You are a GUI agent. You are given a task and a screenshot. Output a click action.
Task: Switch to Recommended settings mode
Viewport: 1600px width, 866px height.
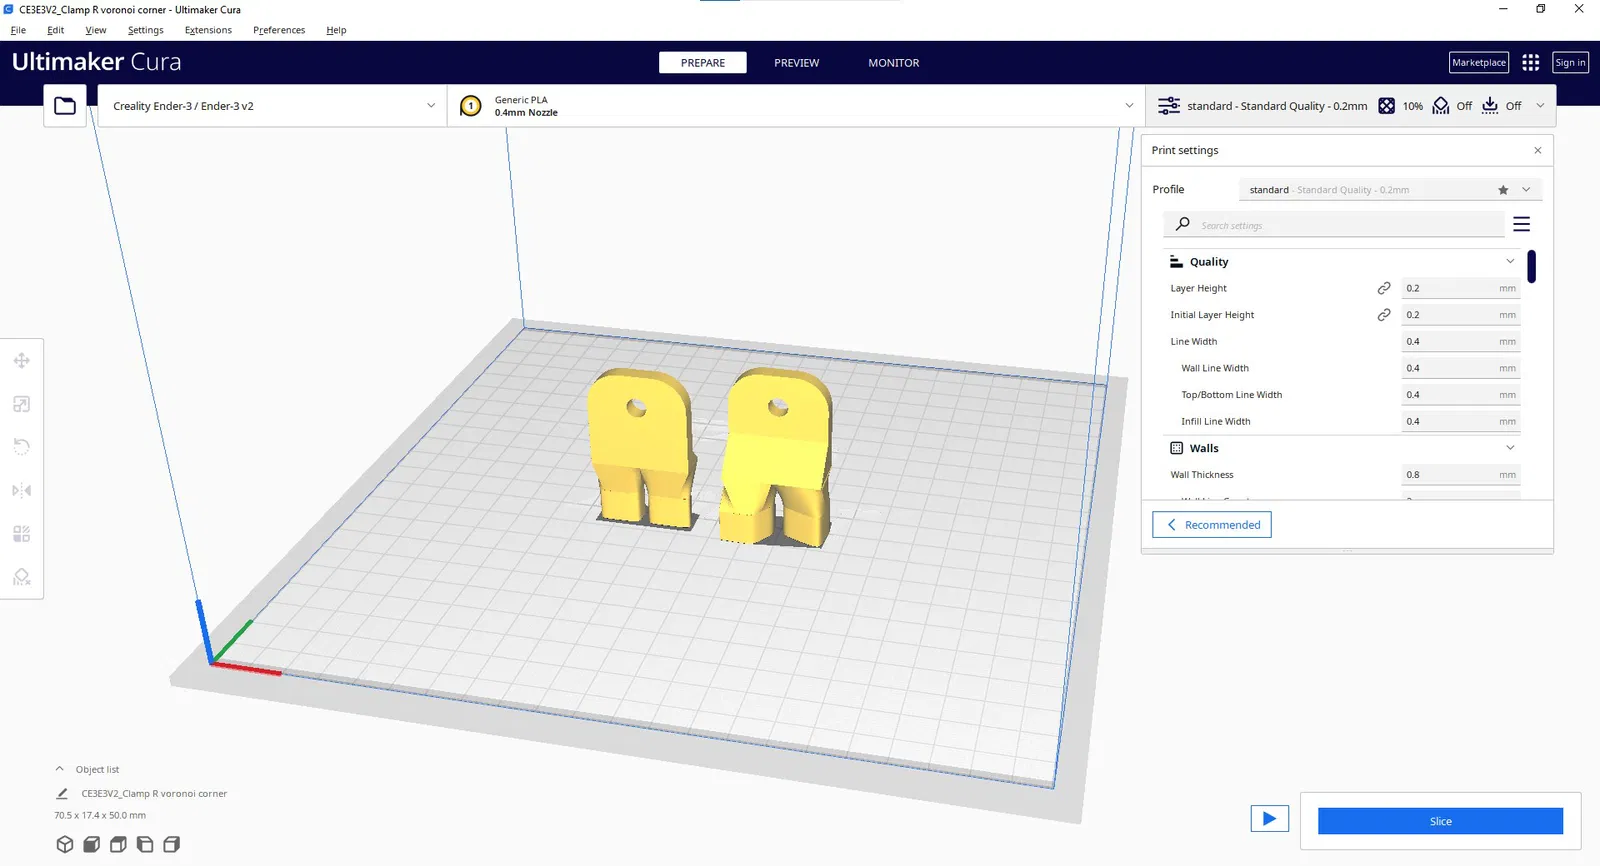1212,525
